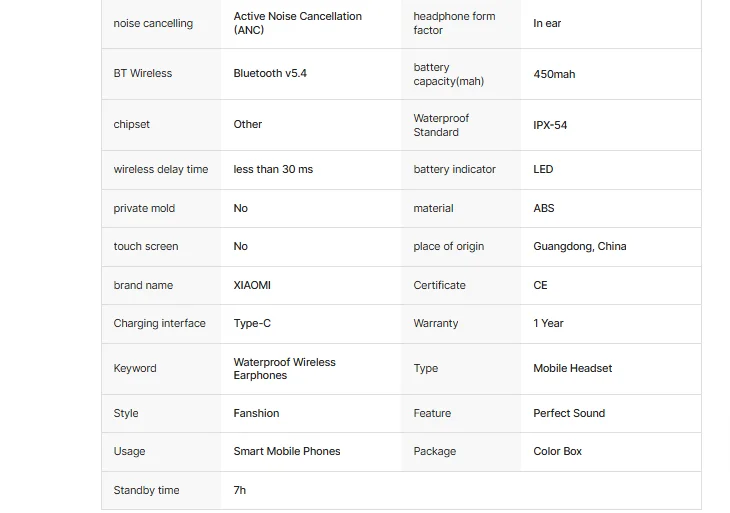
Task: Click the 450mah battery capacity value
Action: coord(554,74)
